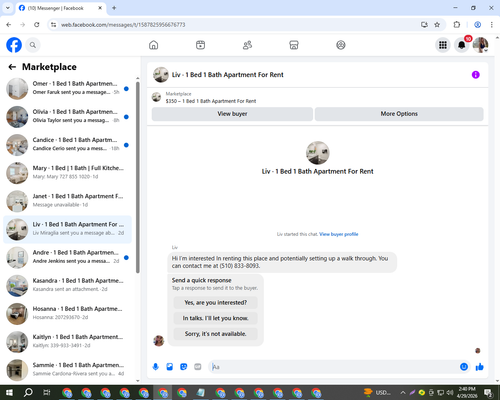This screenshot has width=500, height=400.
Task: Click the large Liv apartment avatar in chat
Action: 318,153
